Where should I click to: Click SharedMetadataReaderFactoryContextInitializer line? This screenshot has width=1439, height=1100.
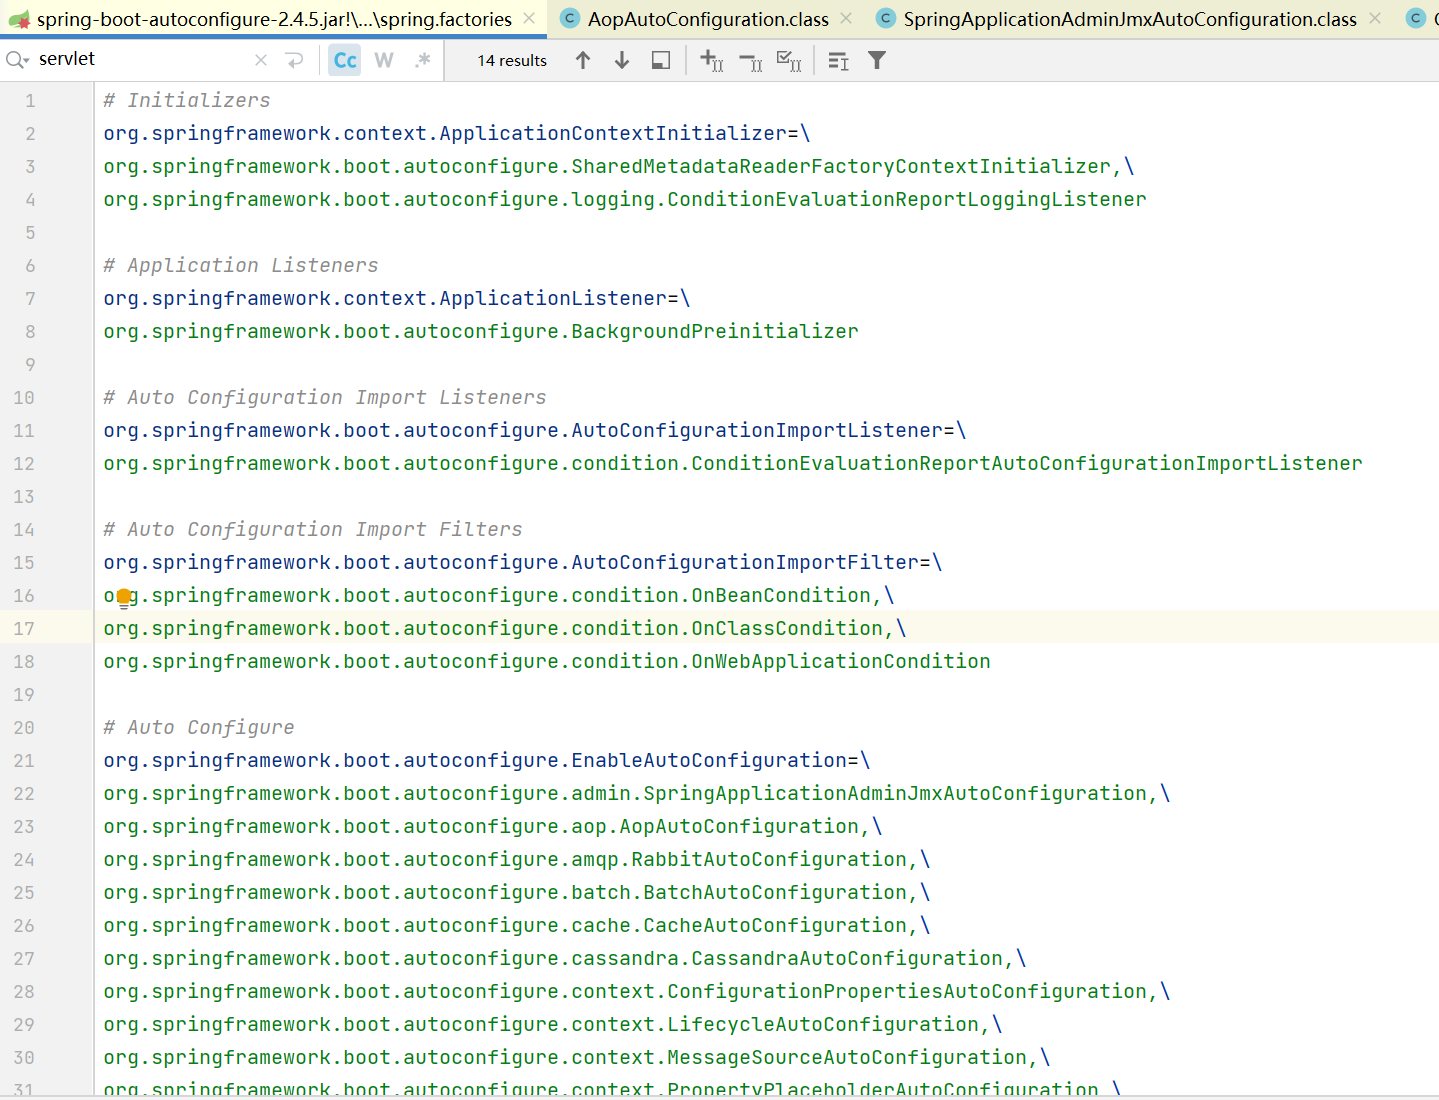point(619,166)
